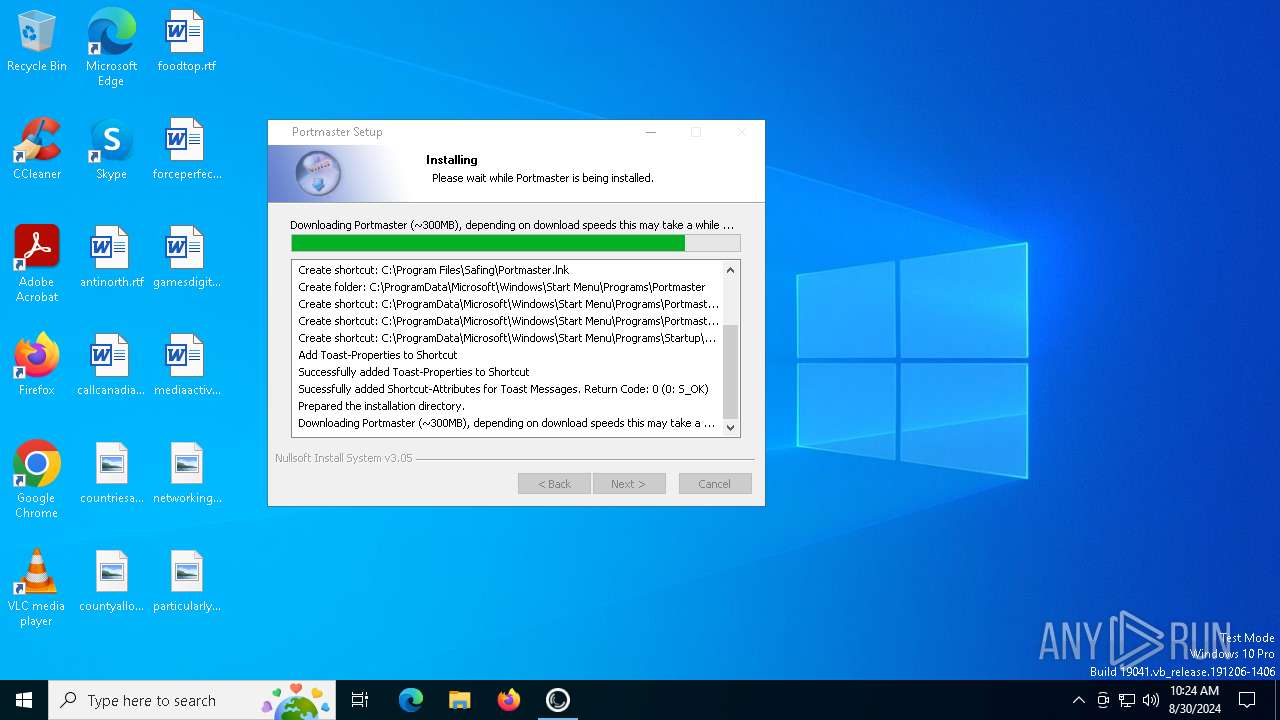Viewport: 1280px width, 720px height.
Task: Click the Portmaster.lnk shortcut log line
Action: [434, 270]
